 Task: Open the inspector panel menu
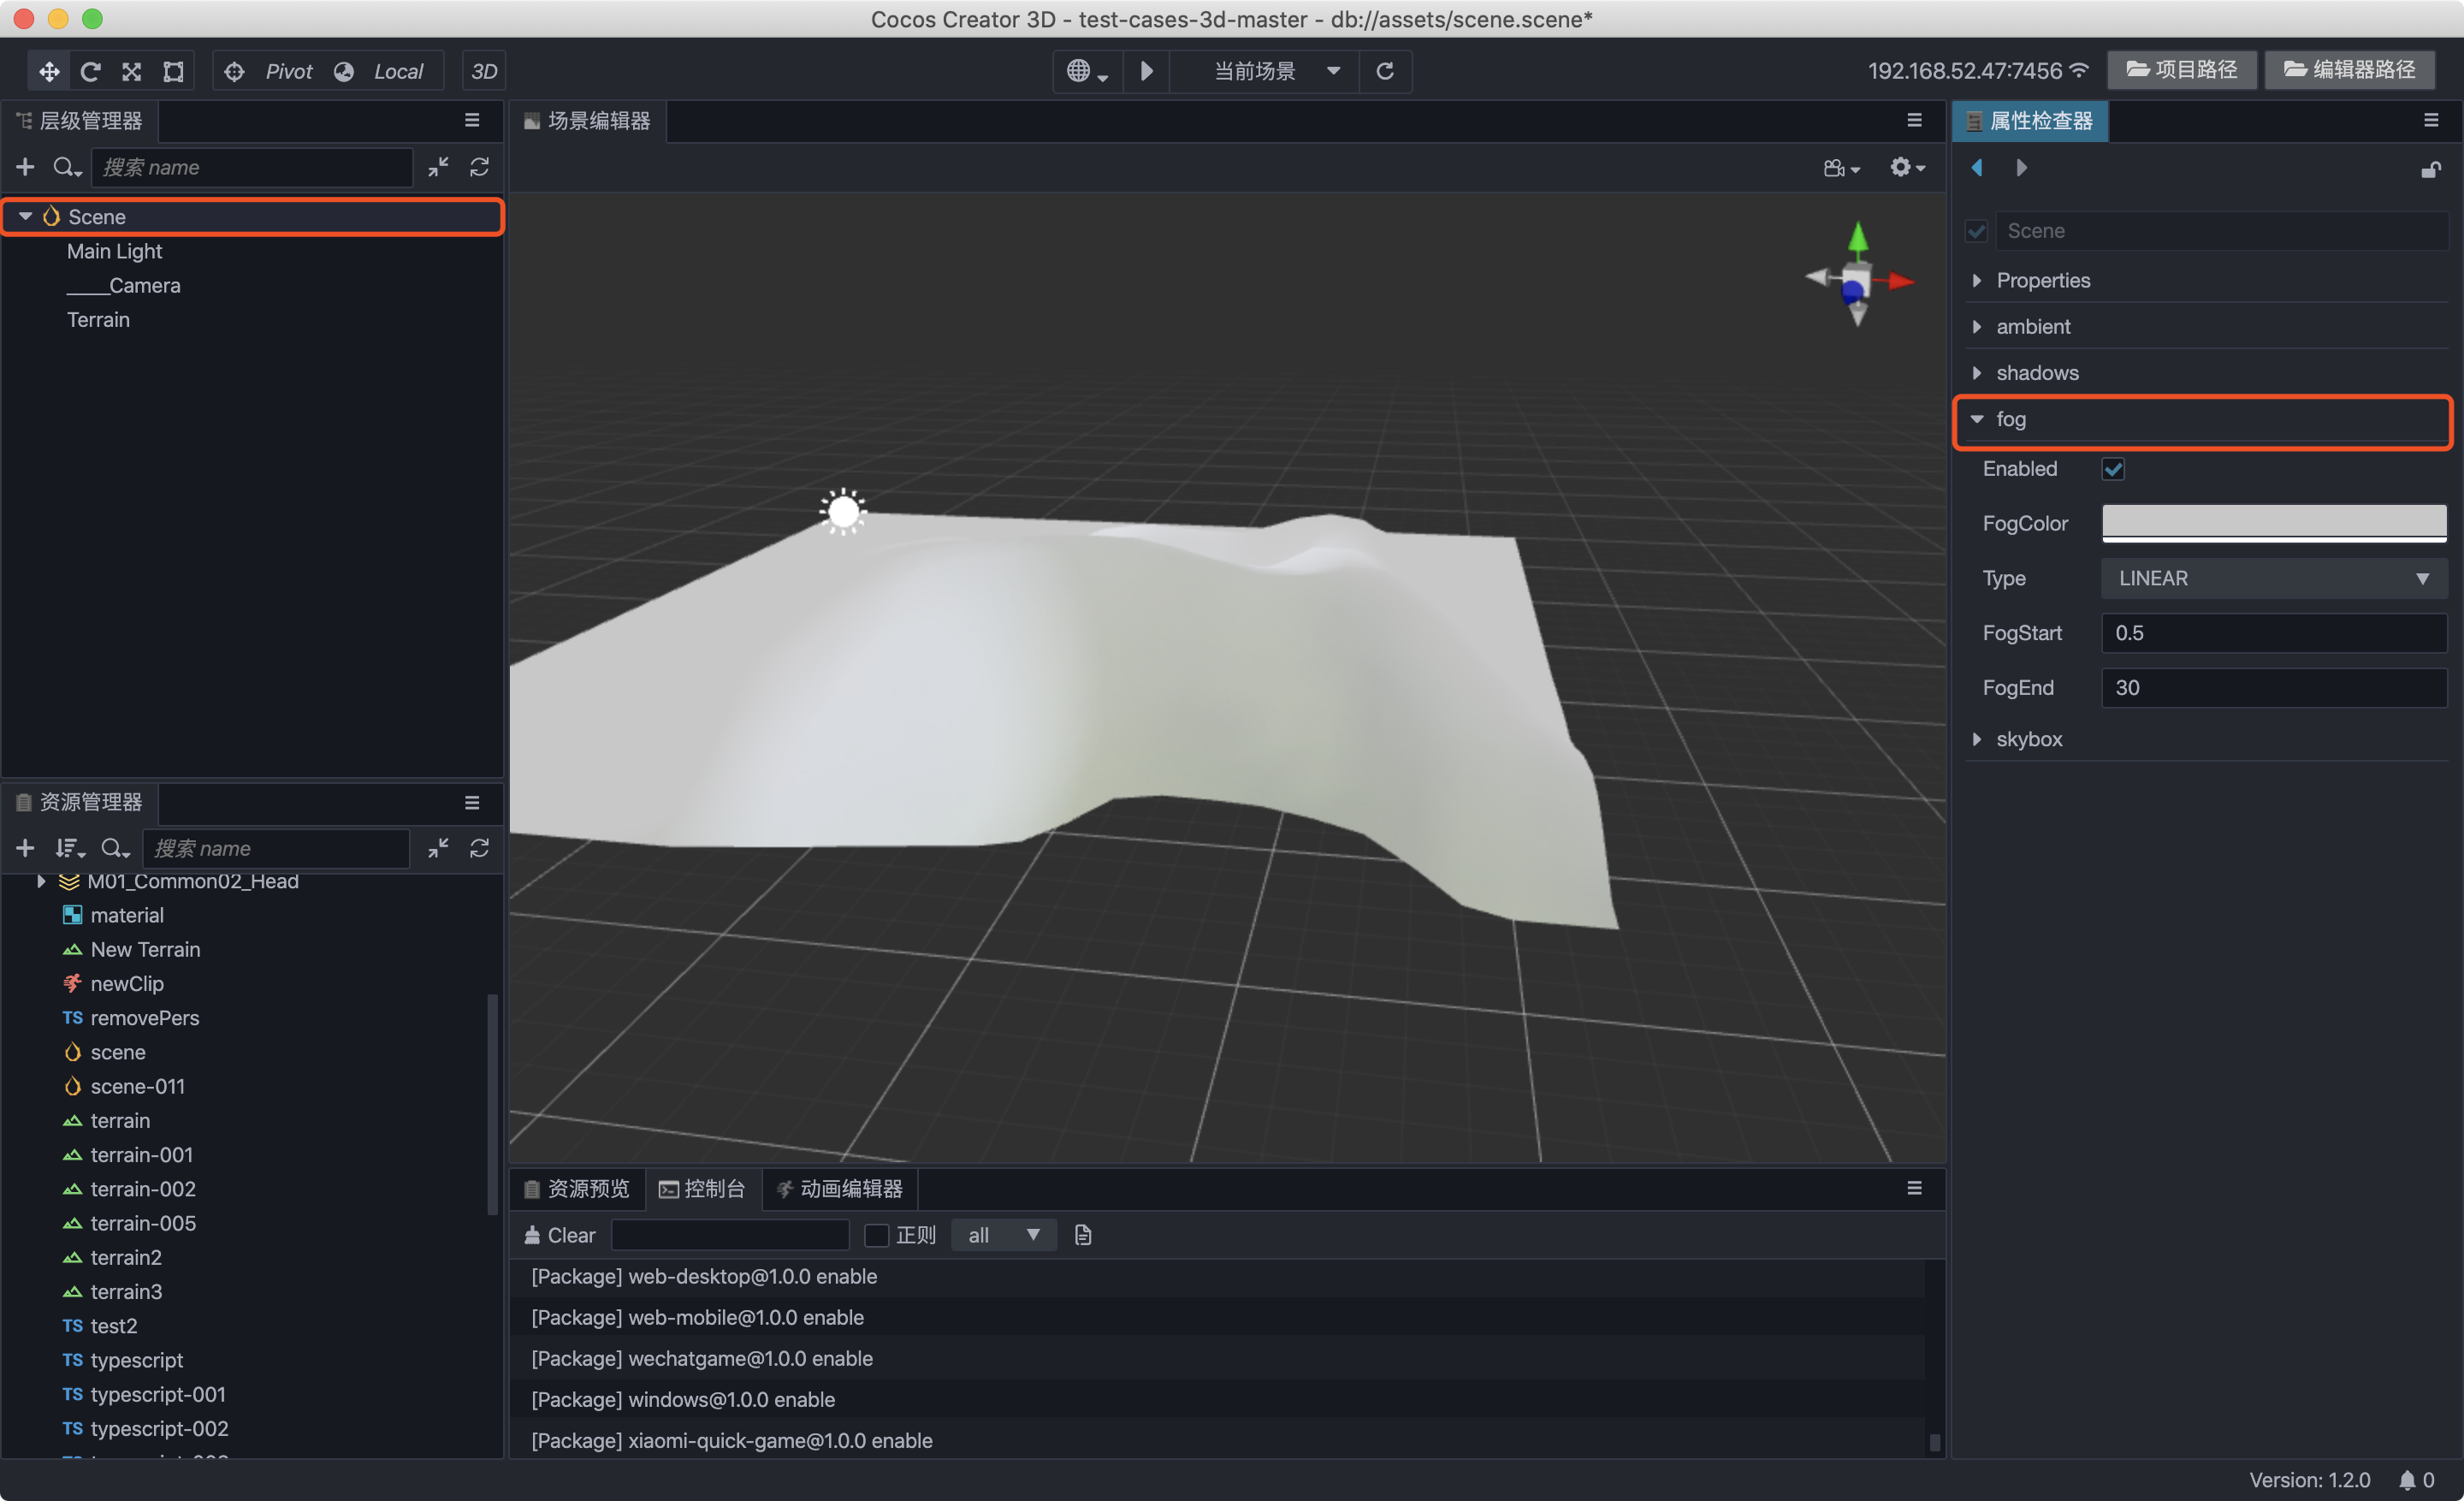coord(2431,120)
